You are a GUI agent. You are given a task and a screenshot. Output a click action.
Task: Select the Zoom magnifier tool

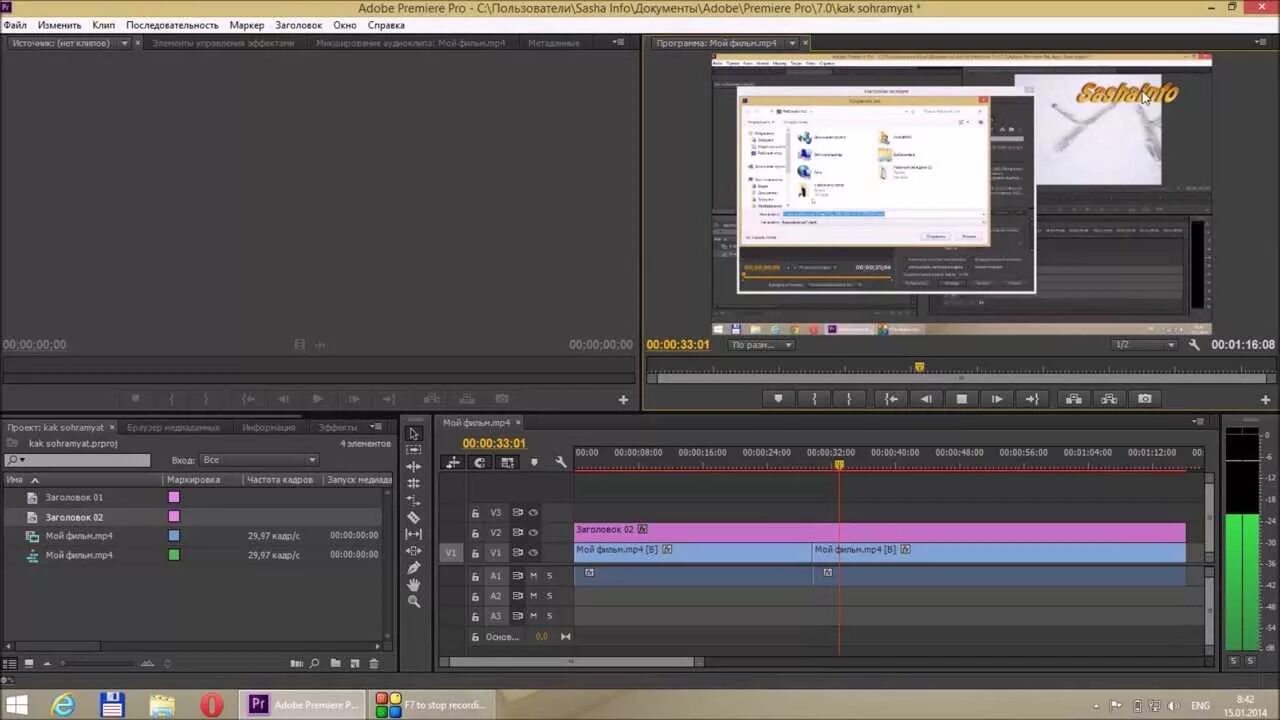(x=414, y=601)
